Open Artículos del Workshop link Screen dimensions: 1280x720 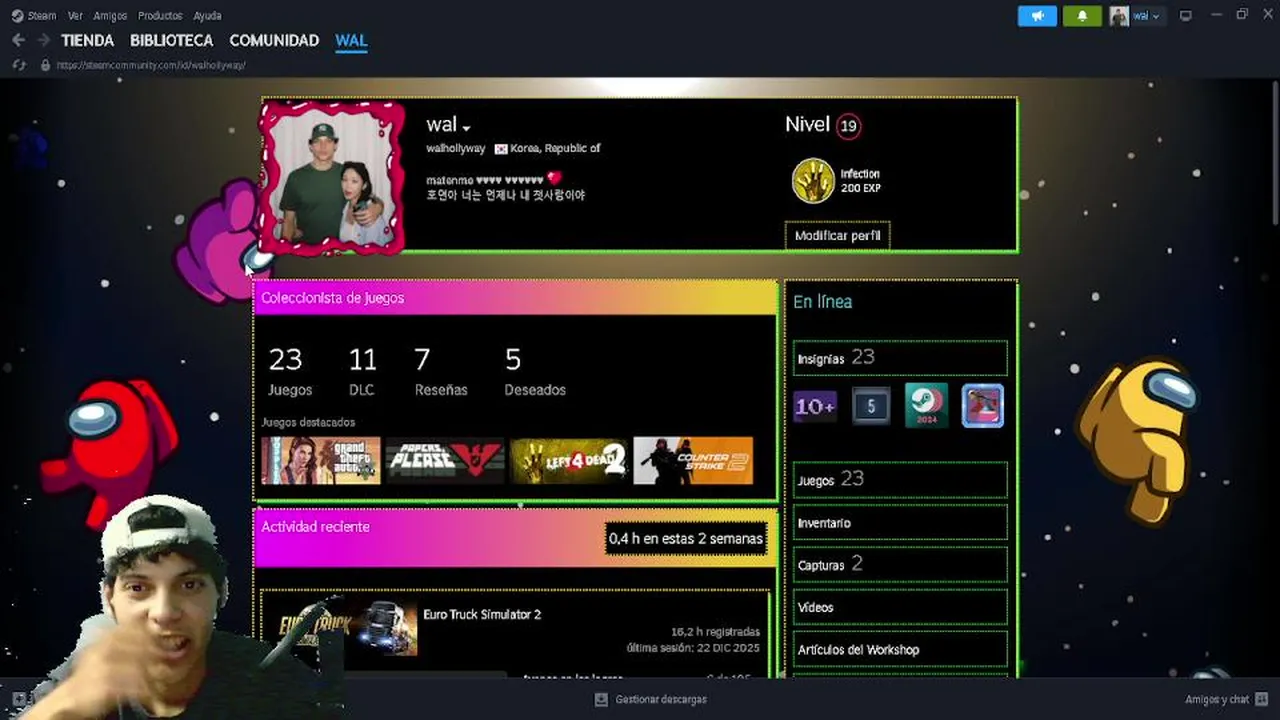tap(900, 650)
